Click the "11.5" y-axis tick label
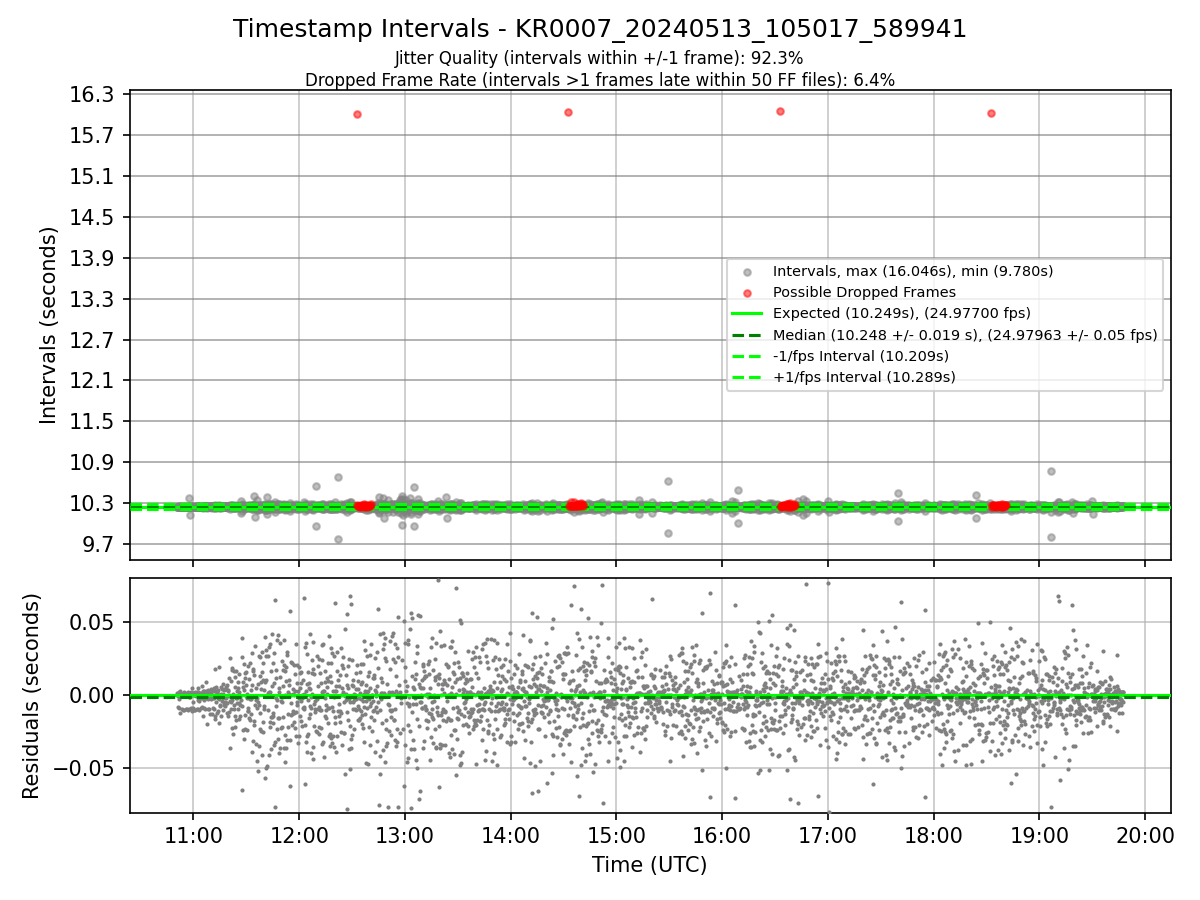Viewport: 1200px width, 900px height. [94, 422]
